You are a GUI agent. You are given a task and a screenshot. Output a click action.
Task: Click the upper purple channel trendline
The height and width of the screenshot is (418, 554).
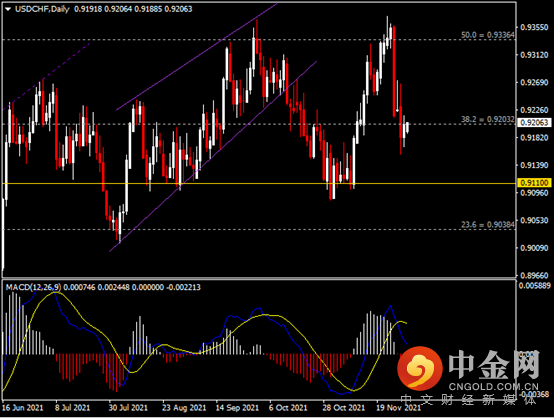[196, 57]
